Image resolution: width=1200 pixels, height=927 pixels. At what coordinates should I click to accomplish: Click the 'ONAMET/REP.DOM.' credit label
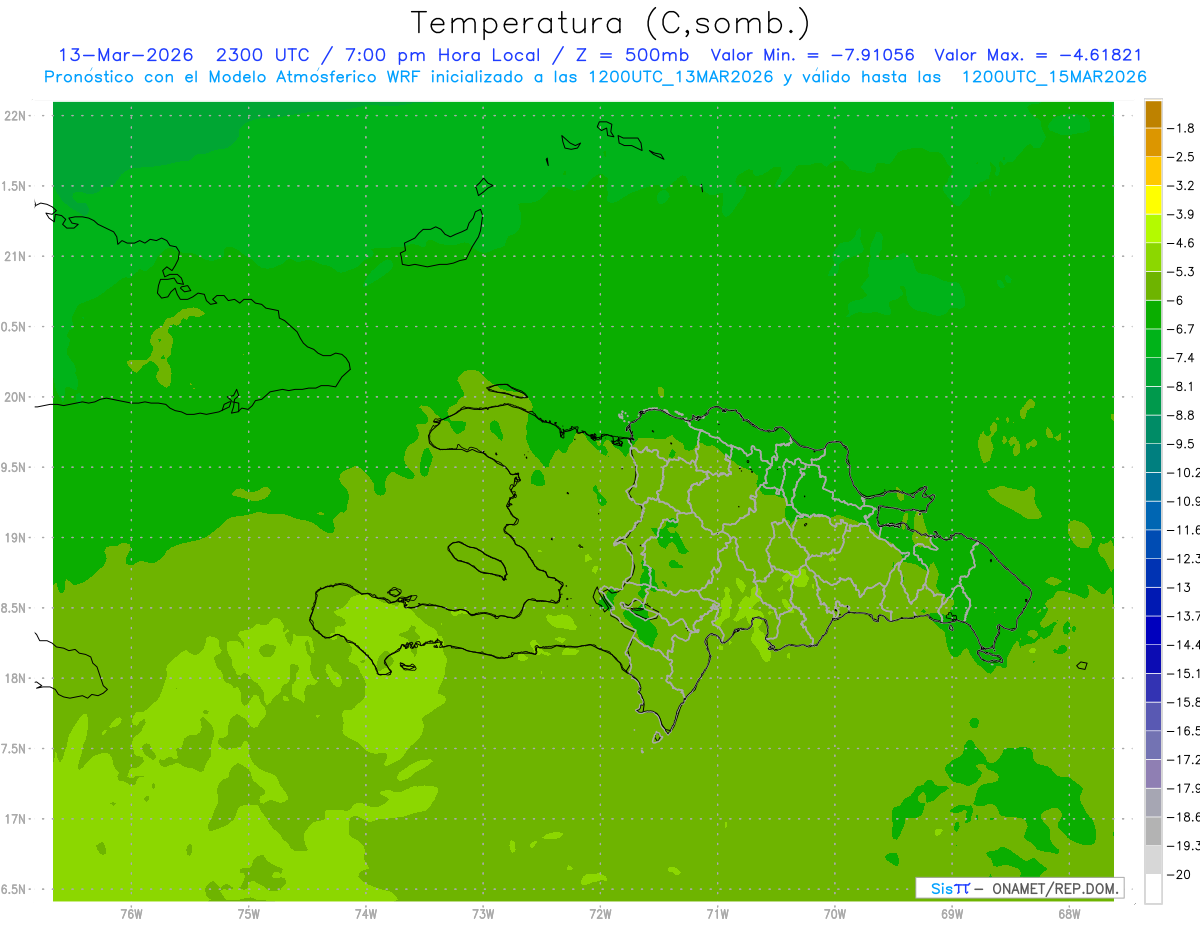click(x=1054, y=888)
